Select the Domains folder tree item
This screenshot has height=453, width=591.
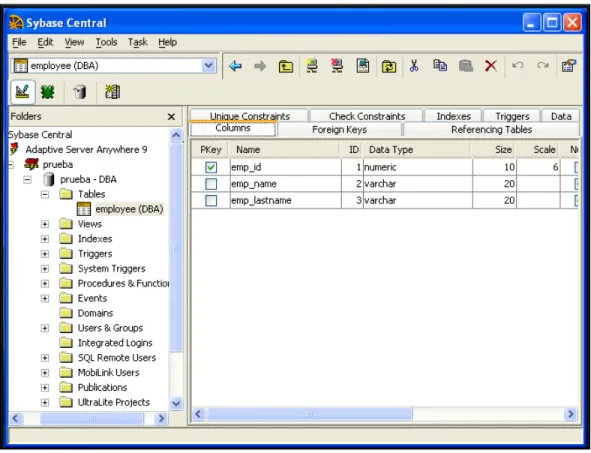tap(95, 313)
